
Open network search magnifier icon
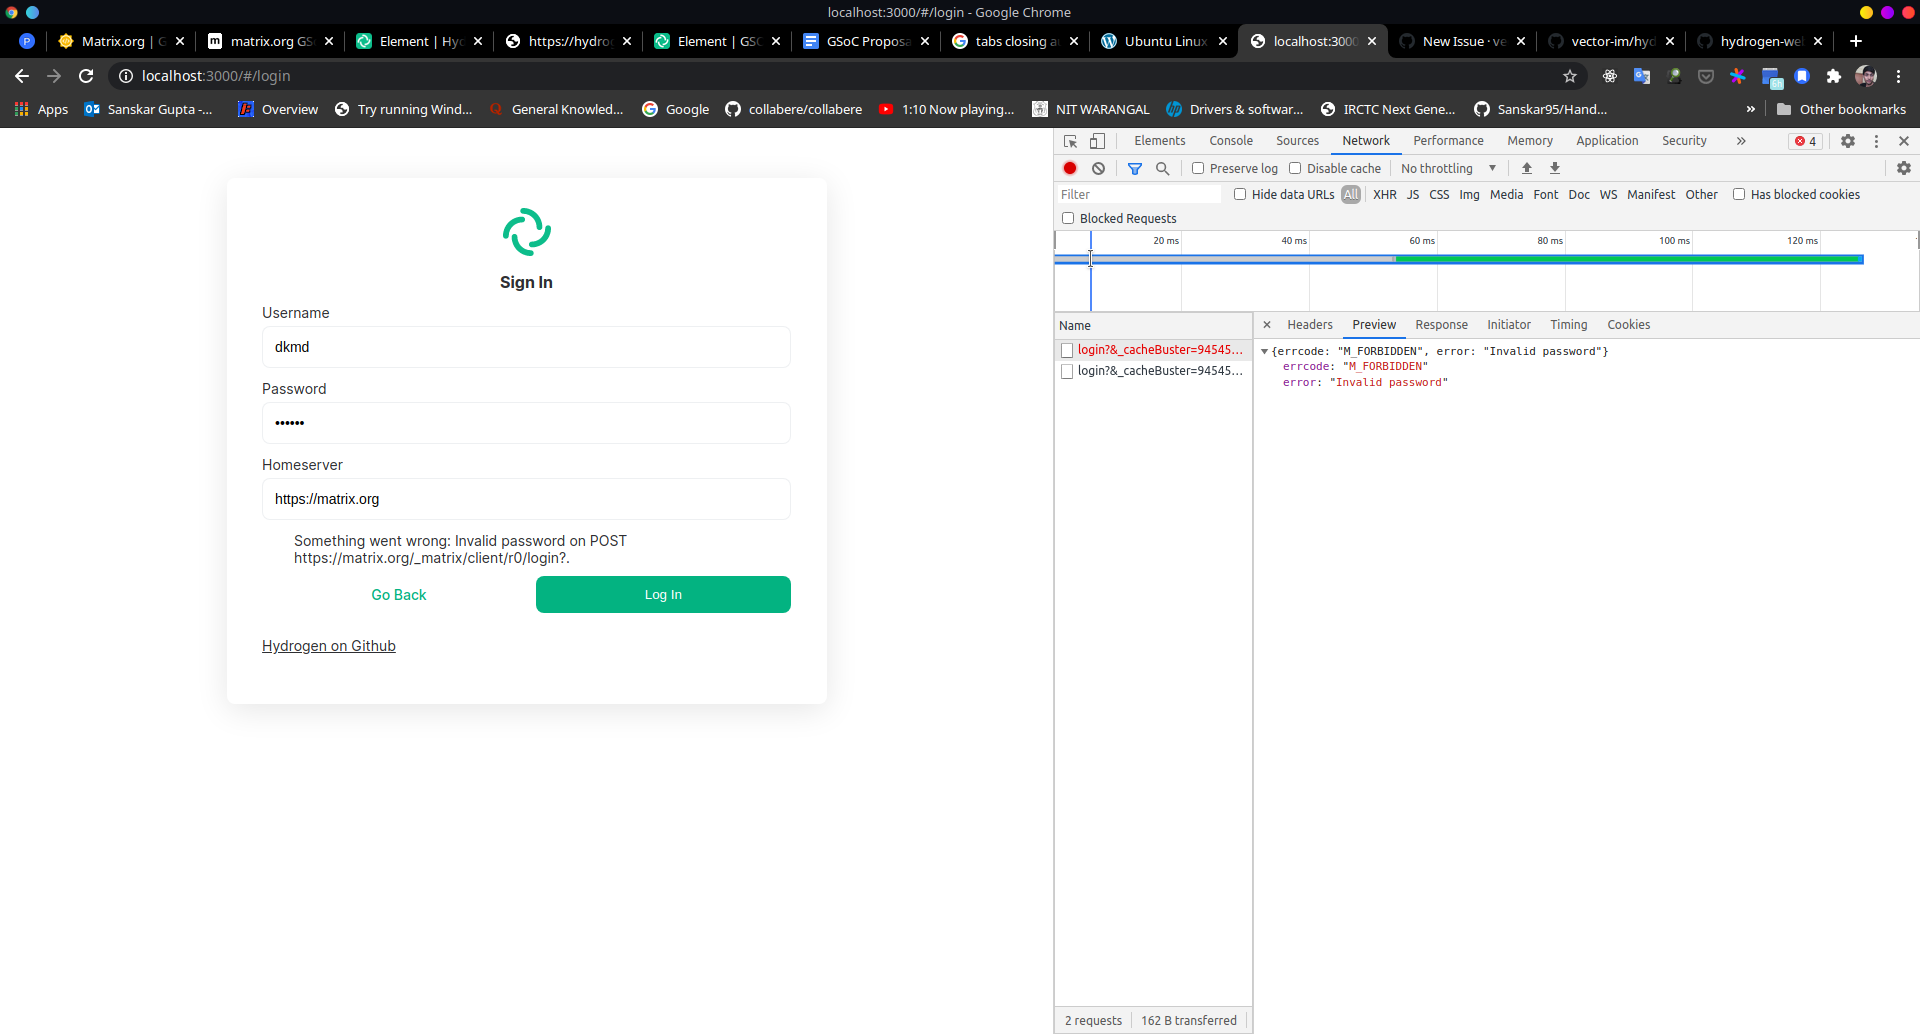click(1163, 168)
